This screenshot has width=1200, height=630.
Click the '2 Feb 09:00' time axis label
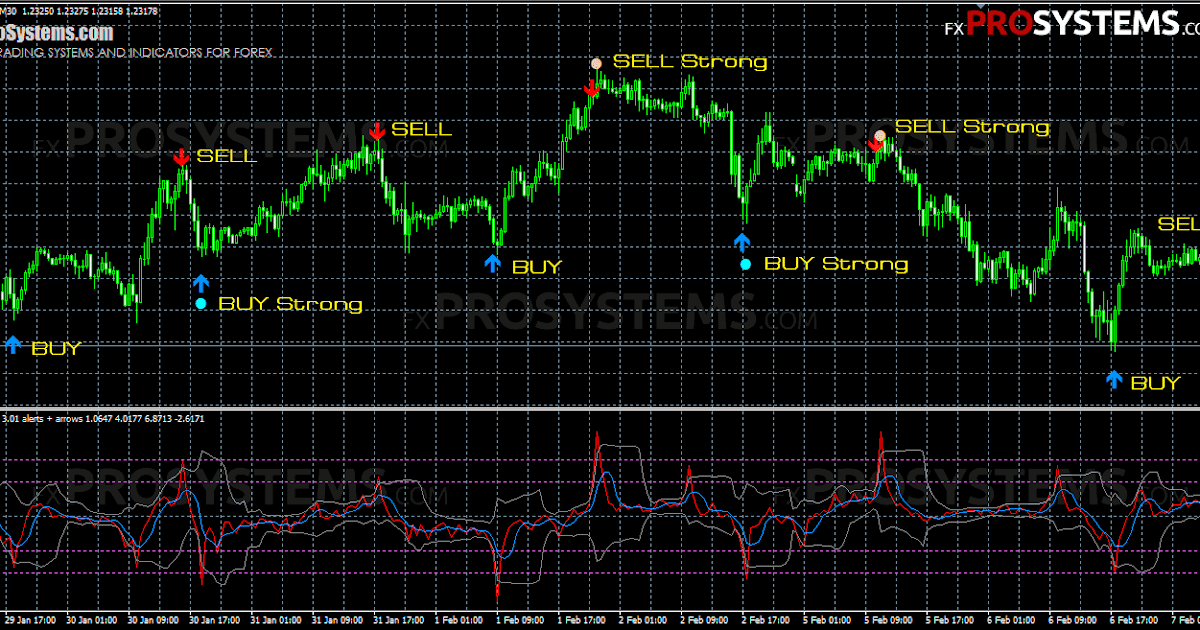(x=703, y=620)
